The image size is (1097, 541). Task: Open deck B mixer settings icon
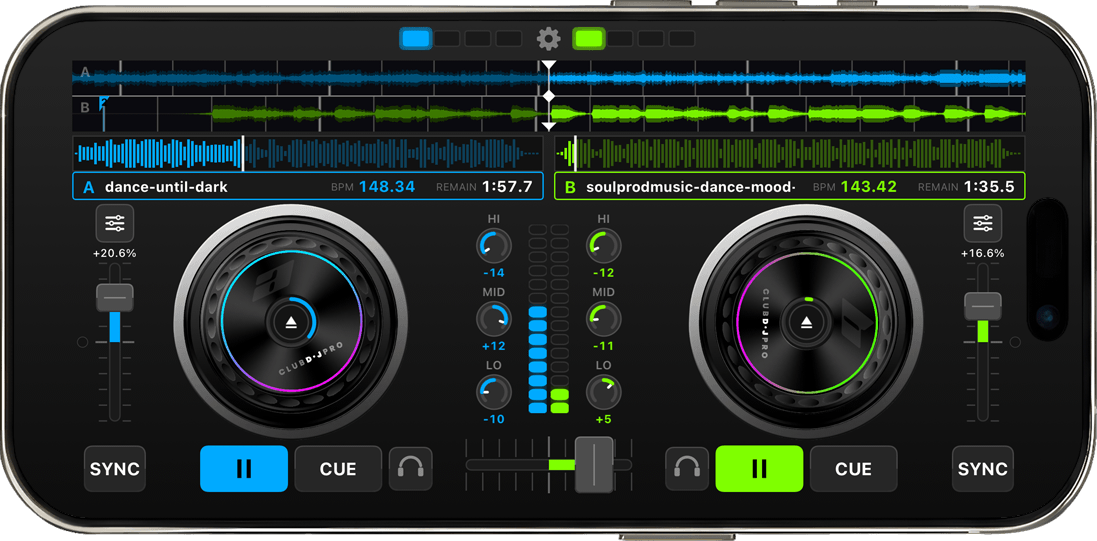[x=983, y=223]
